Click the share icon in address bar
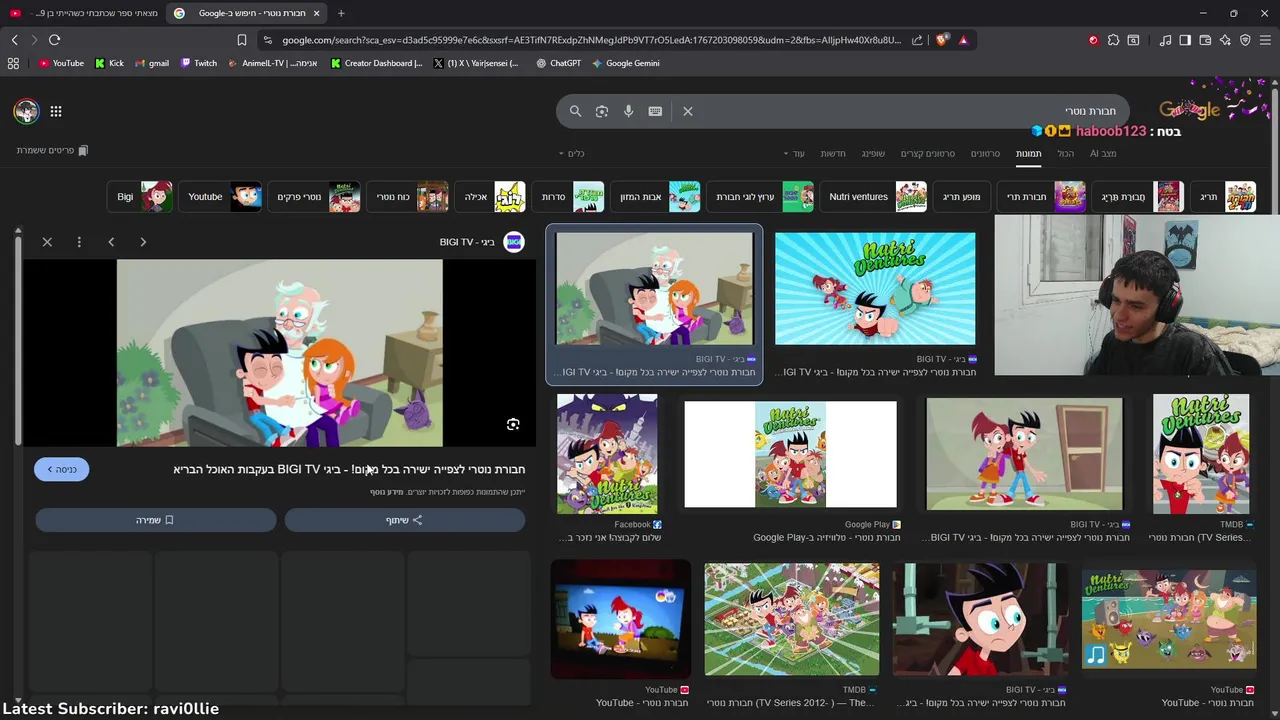The width and height of the screenshot is (1280, 720). [917, 40]
